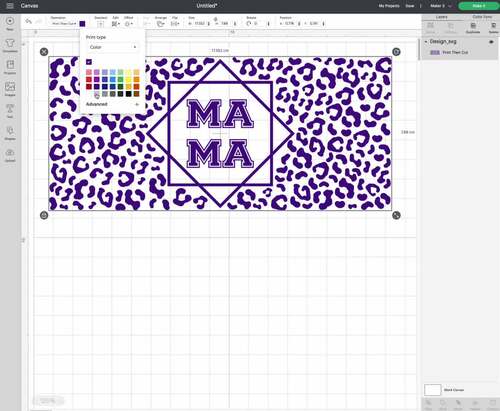
Task: Open My Projects link
Action: coord(389,6)
